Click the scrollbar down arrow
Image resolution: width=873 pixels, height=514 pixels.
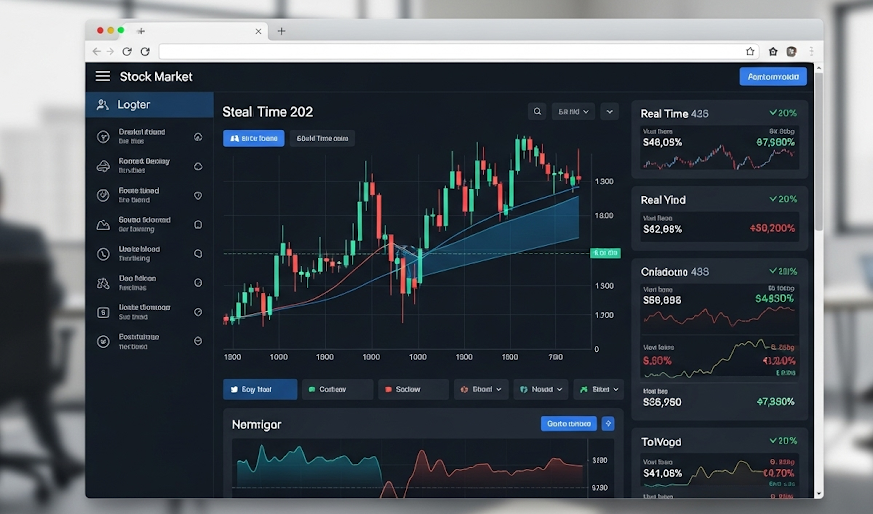pyautogui.click(x=818, y=493)
